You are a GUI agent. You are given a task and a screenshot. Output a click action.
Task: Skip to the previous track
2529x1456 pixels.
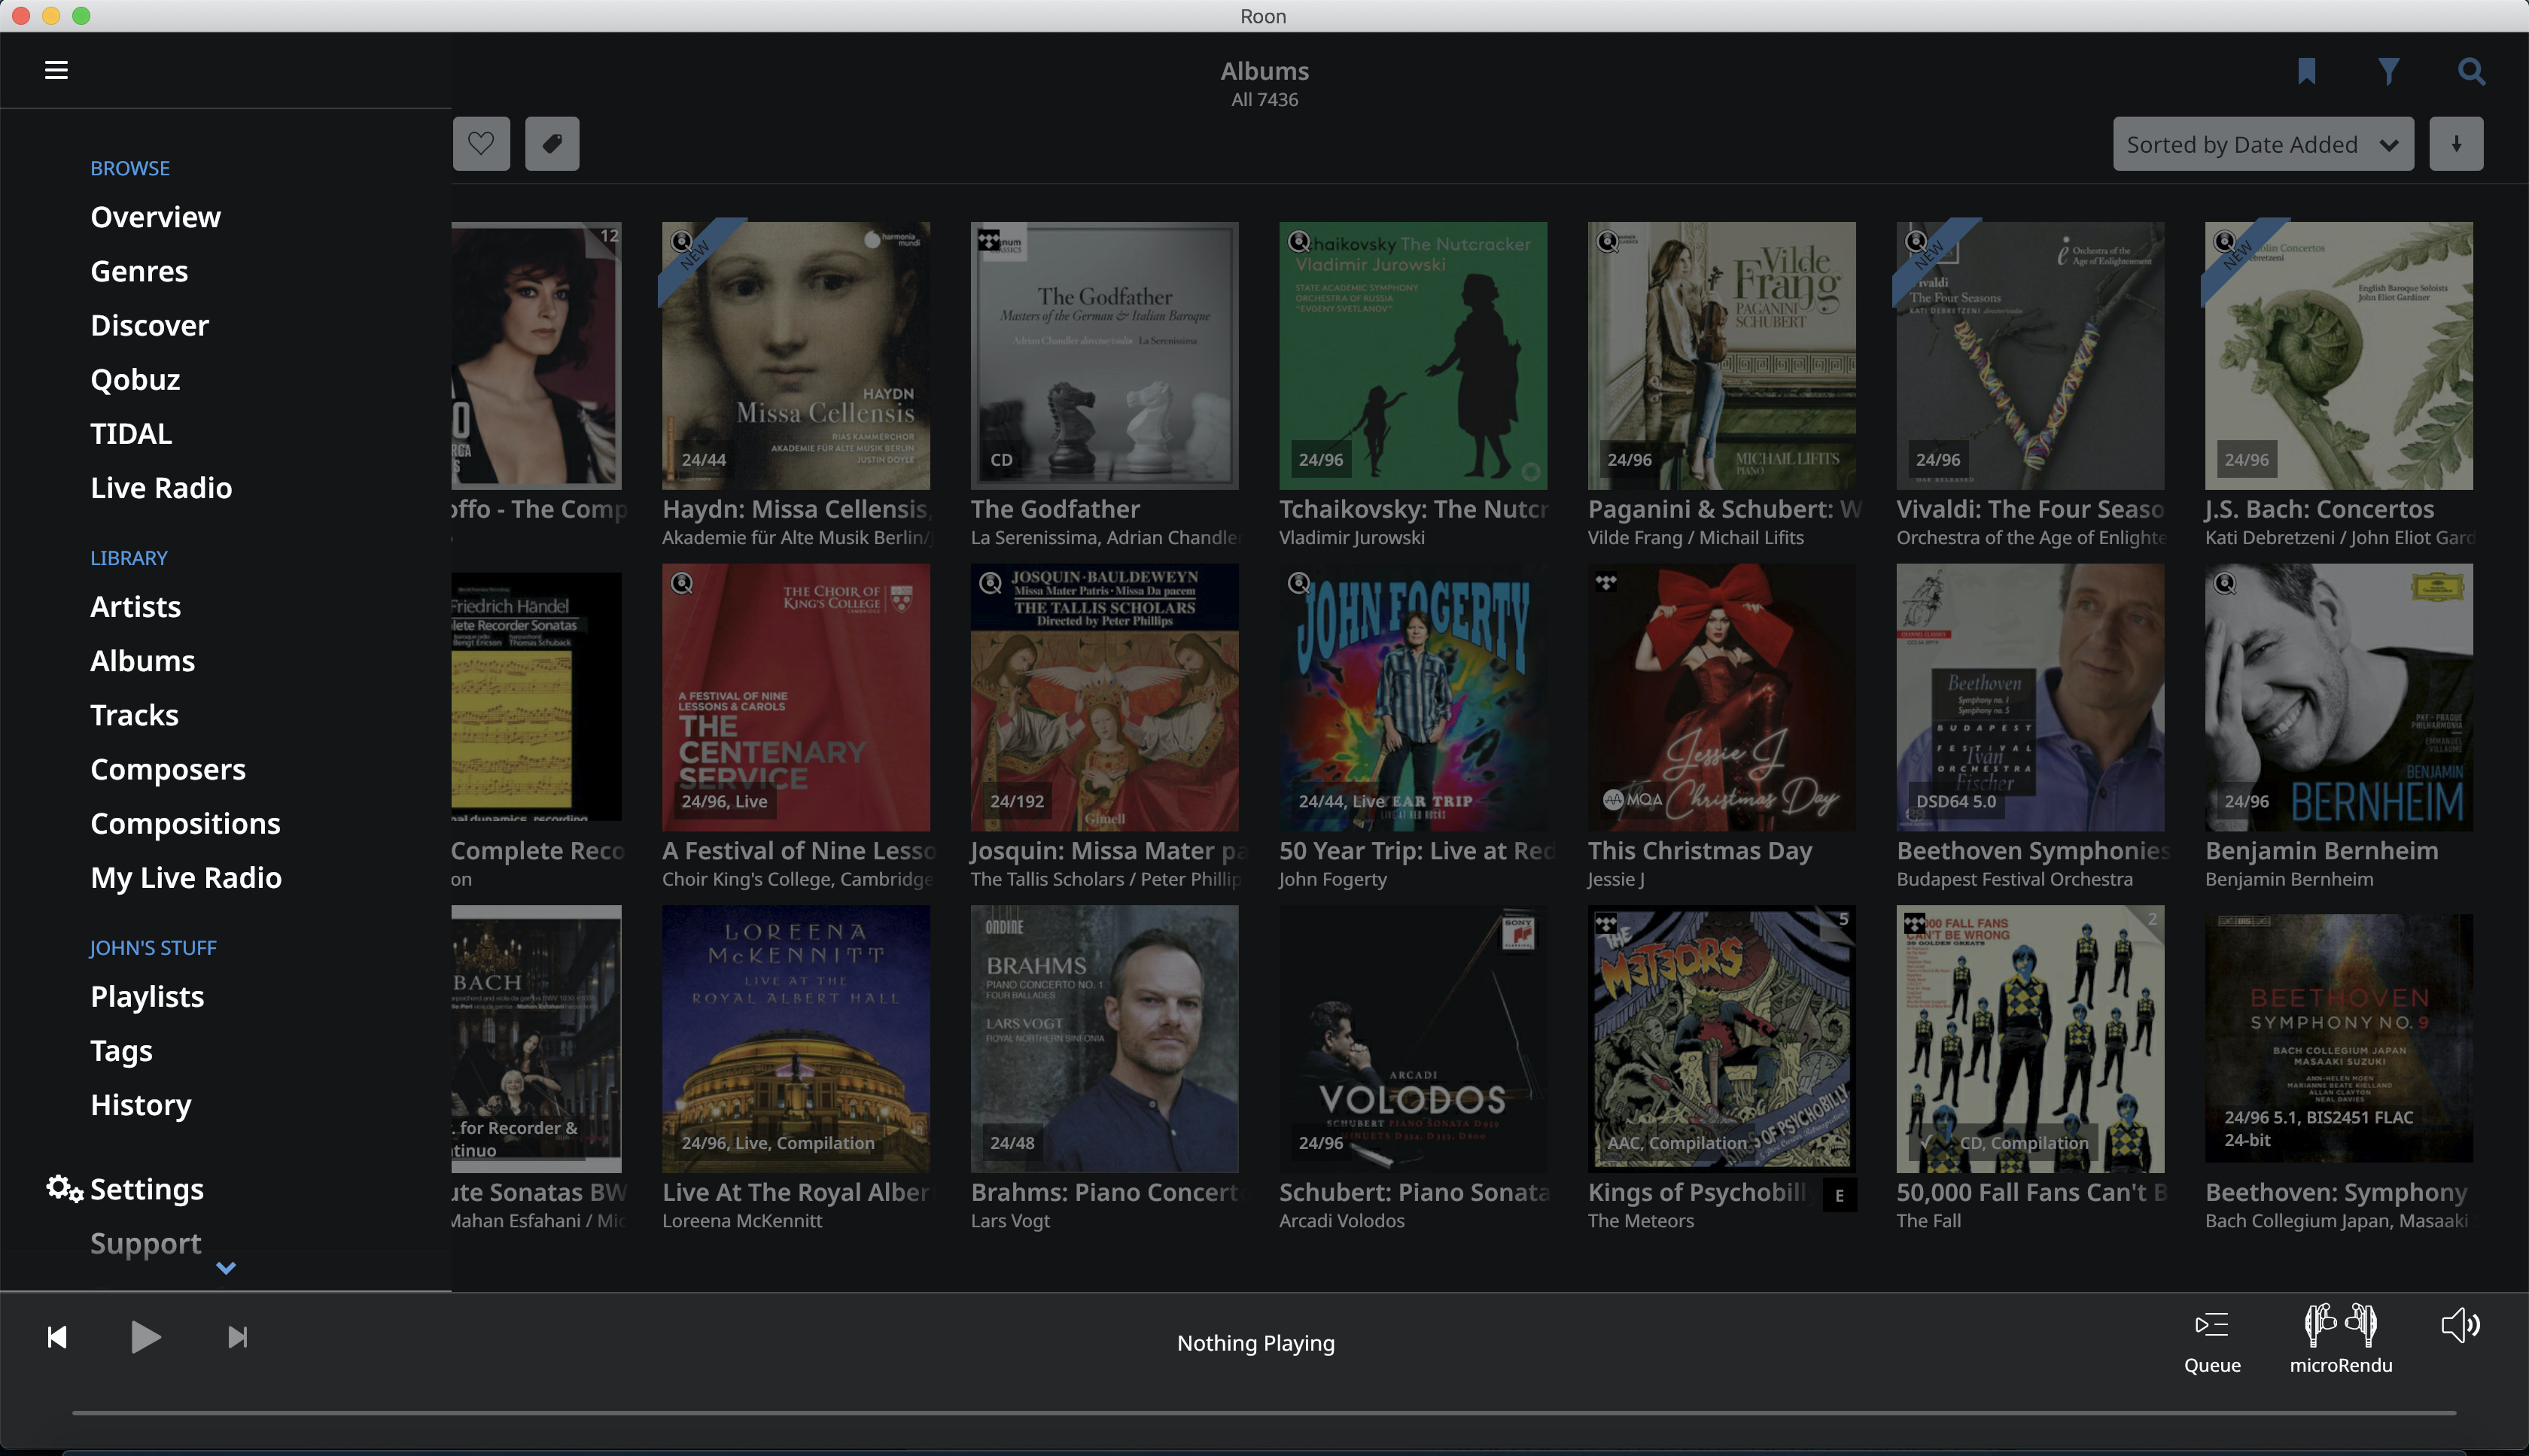57,1337
